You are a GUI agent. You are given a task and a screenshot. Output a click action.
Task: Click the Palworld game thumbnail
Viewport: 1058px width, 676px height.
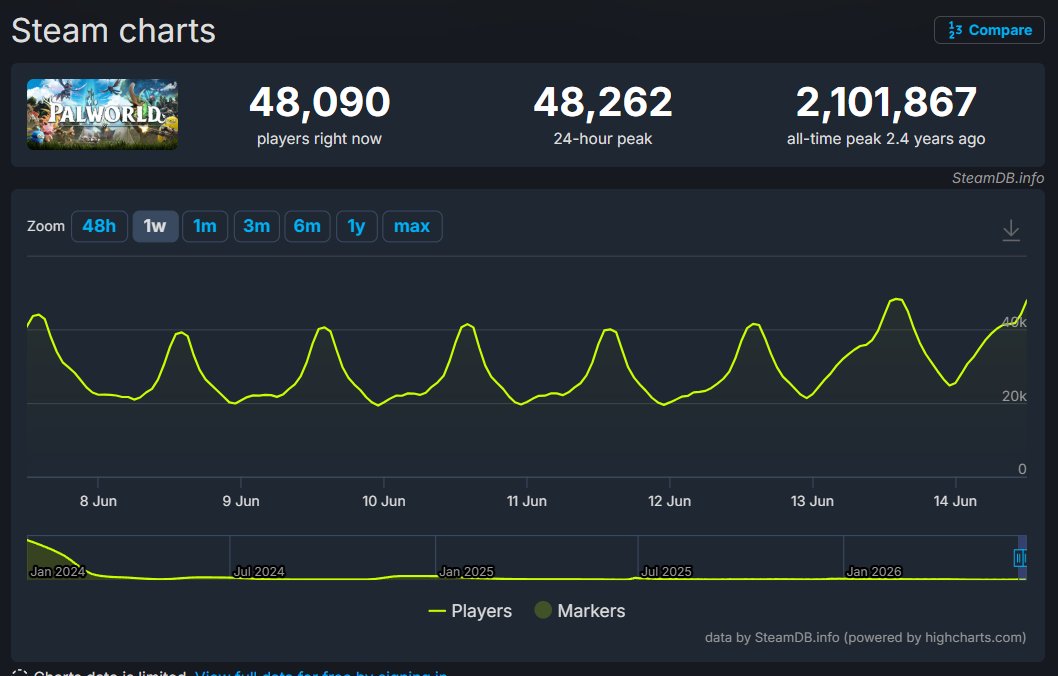coord(103,114)
